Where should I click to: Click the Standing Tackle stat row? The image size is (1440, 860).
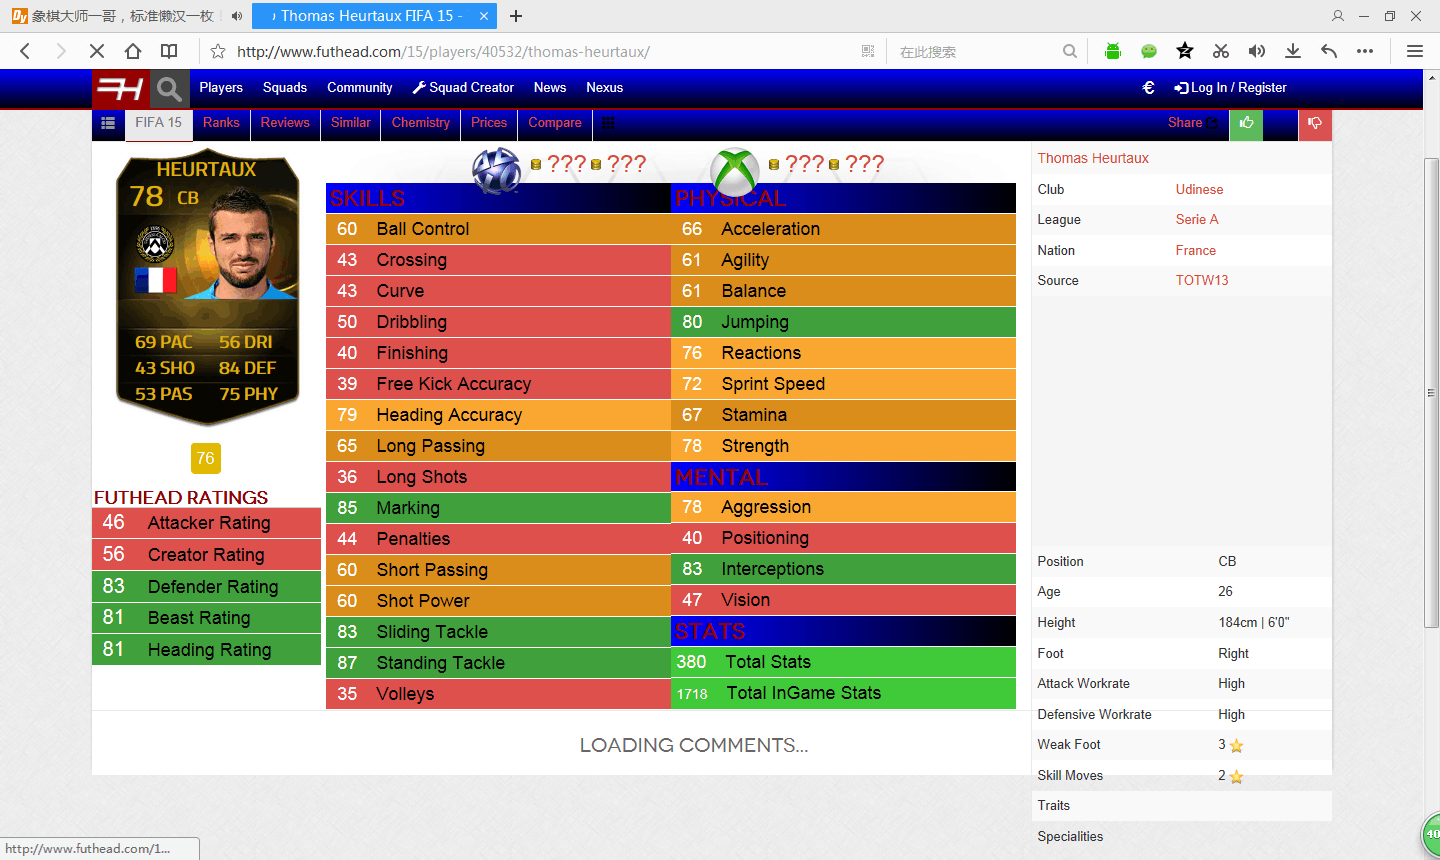[498, 663]
